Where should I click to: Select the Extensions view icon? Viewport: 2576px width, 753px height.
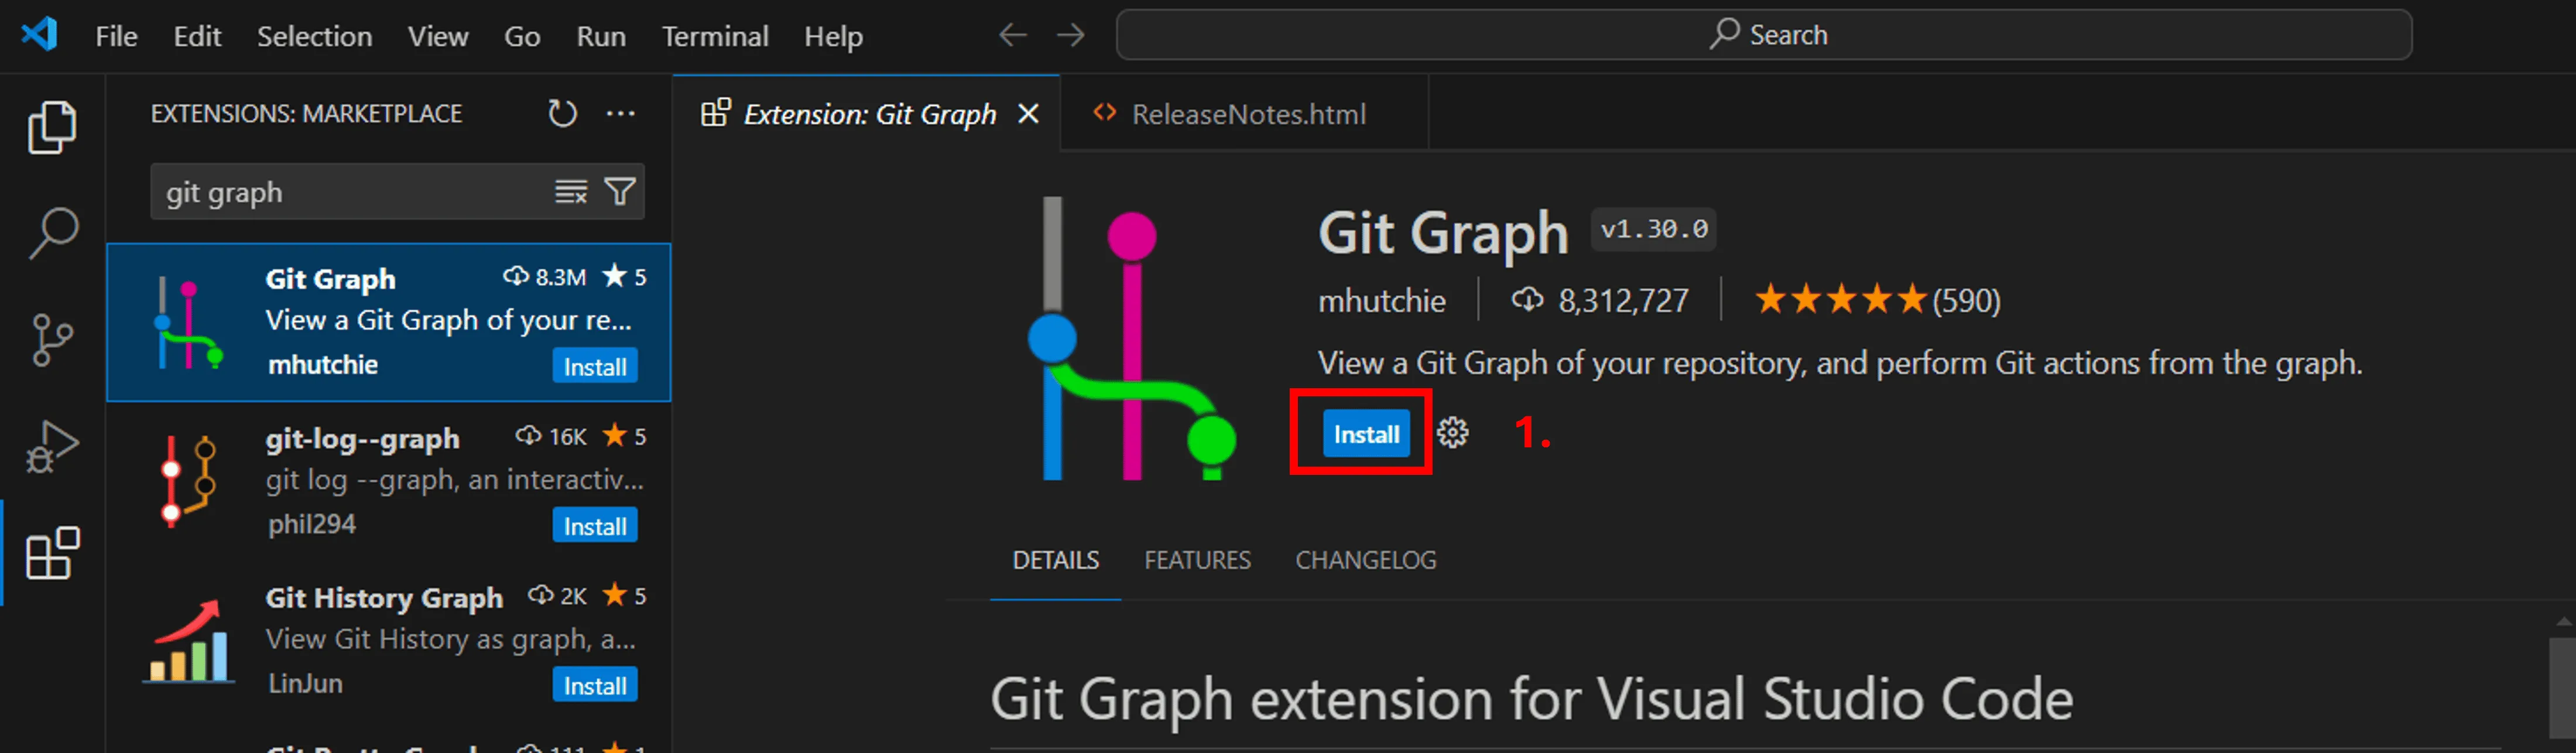(x=52, y=553)
